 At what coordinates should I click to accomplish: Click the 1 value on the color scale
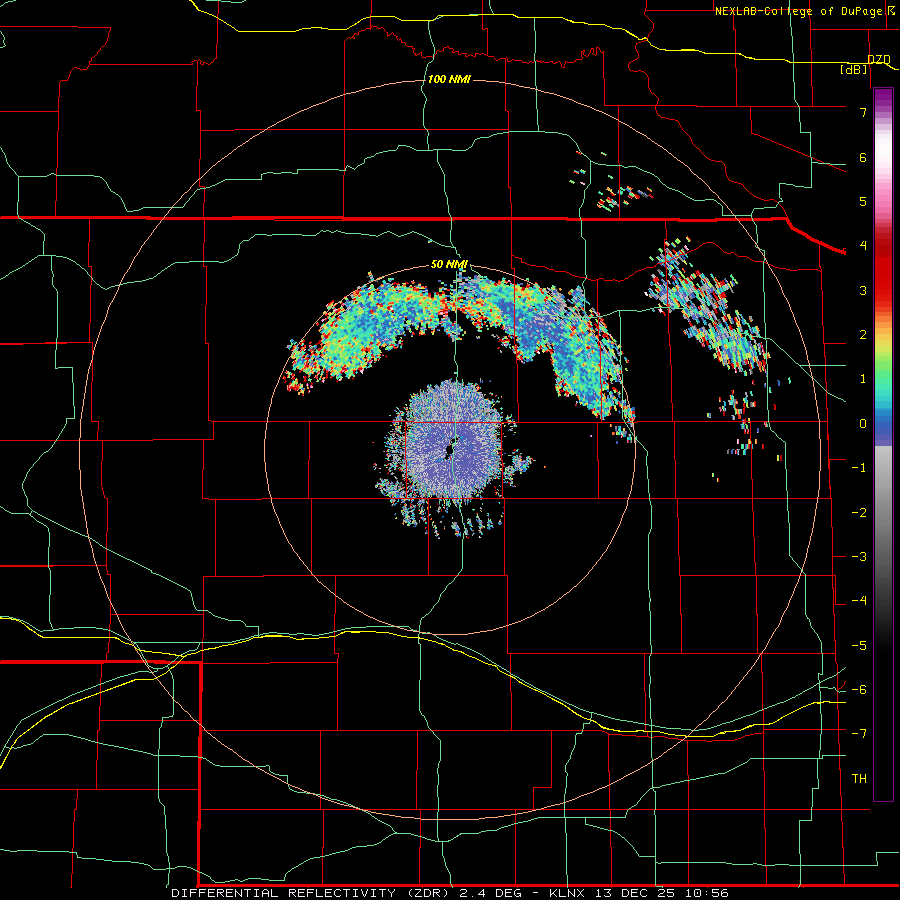[863, 379]
